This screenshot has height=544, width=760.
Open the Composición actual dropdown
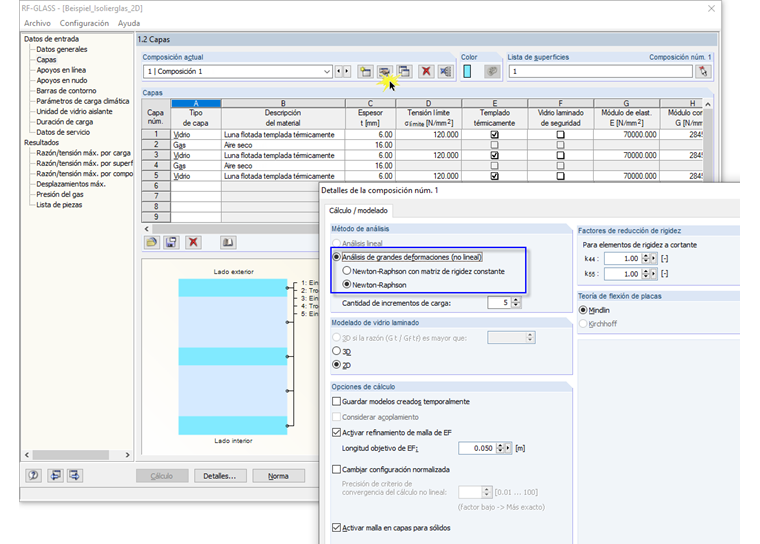tap(327, 72)
